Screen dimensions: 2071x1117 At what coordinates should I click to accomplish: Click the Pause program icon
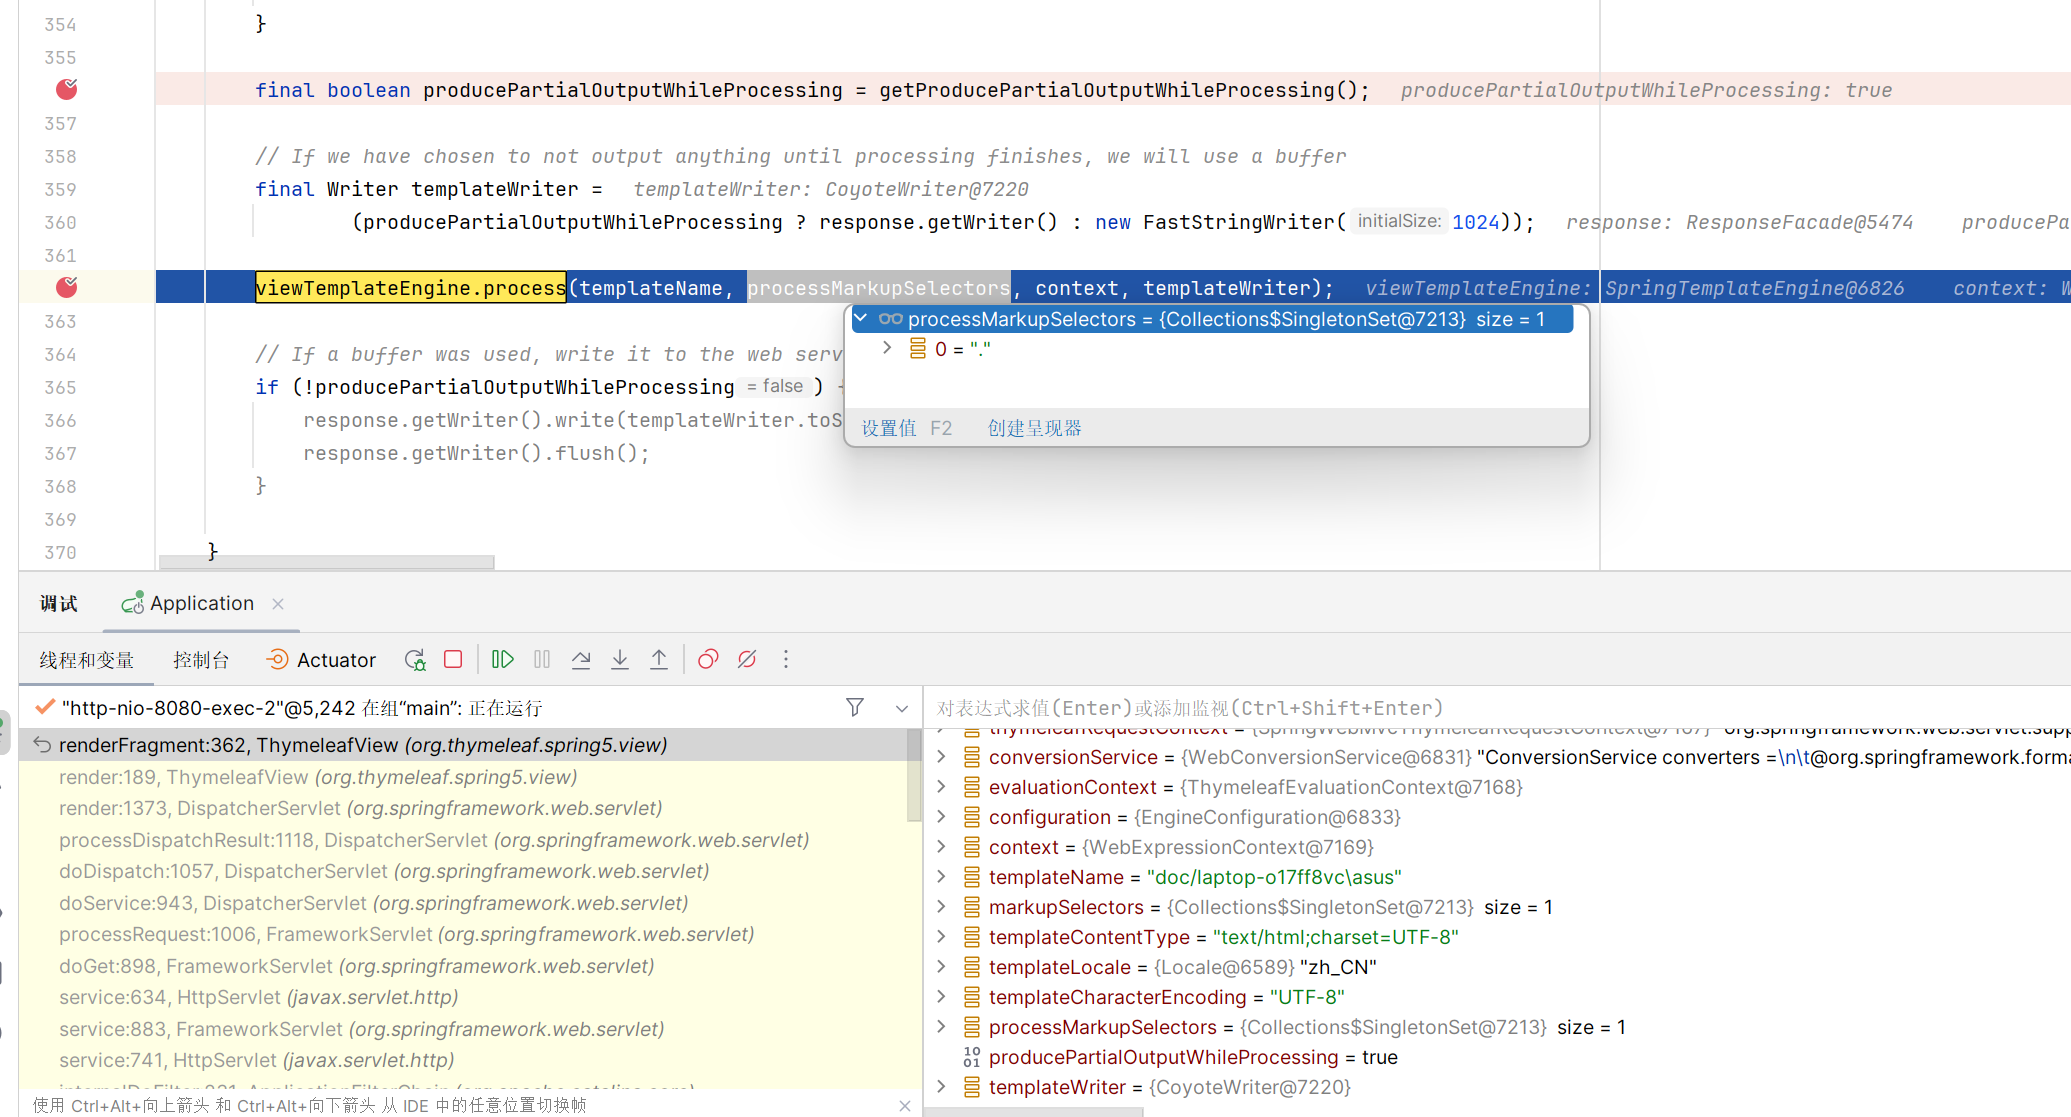click(x=542, y=660)
